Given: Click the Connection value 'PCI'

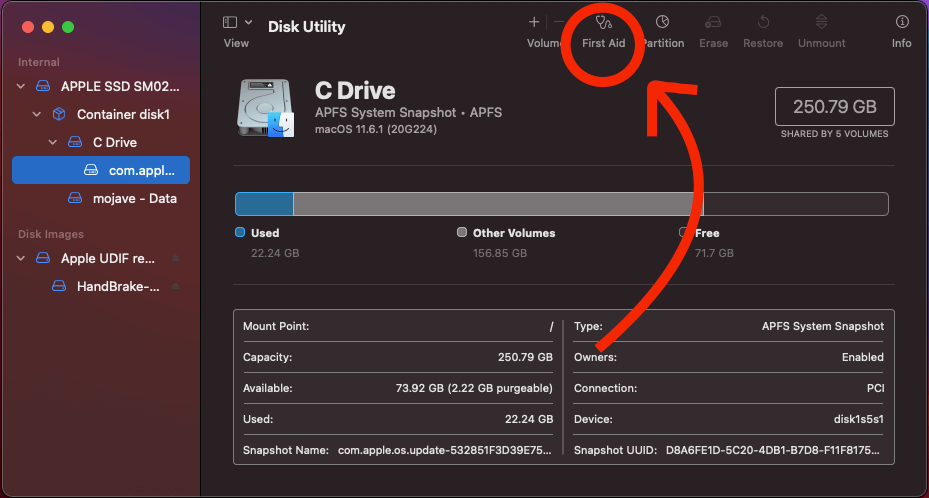Looking at the screenshot, I should [875, 388].
